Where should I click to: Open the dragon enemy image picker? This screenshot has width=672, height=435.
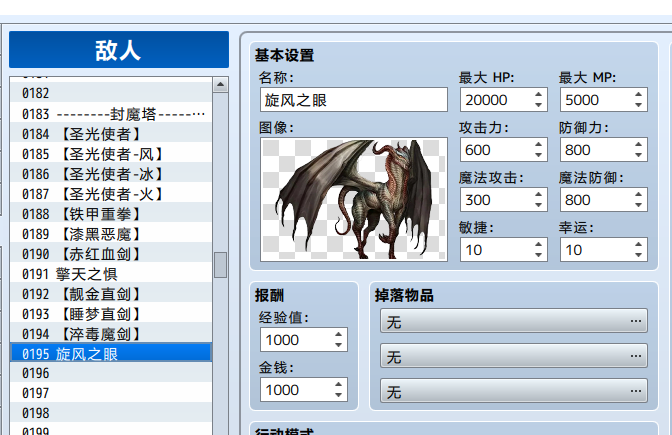[354, 199]
